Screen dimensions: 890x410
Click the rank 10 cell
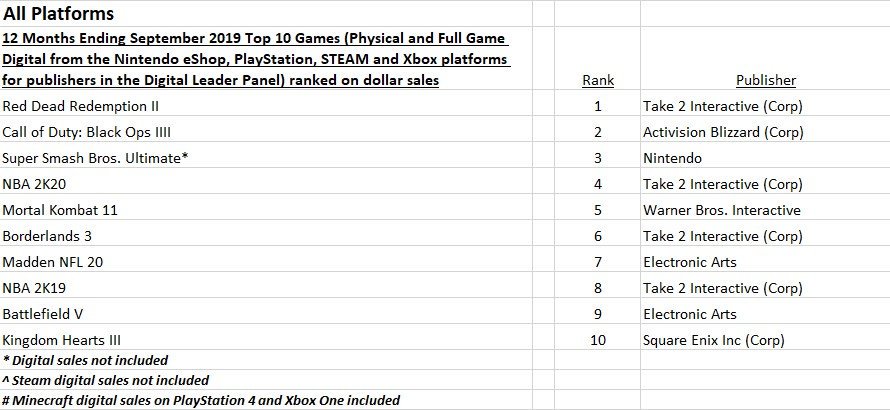pyautogui.click(x=598, y=340)
